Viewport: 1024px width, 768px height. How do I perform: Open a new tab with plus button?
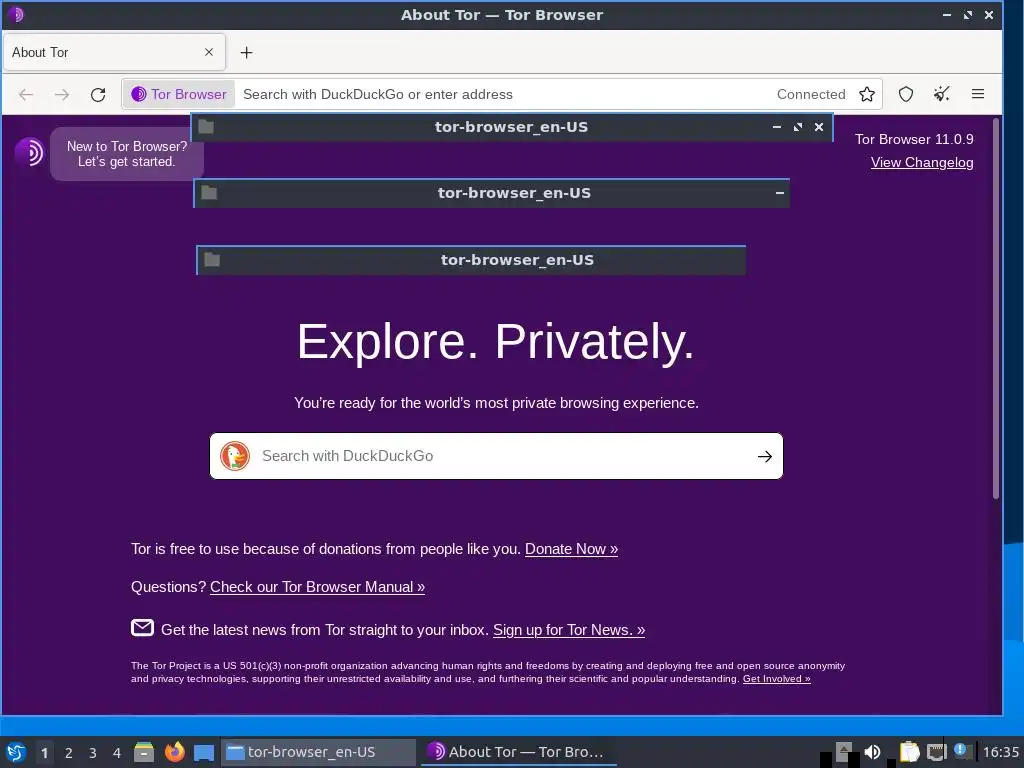(246, 52)
